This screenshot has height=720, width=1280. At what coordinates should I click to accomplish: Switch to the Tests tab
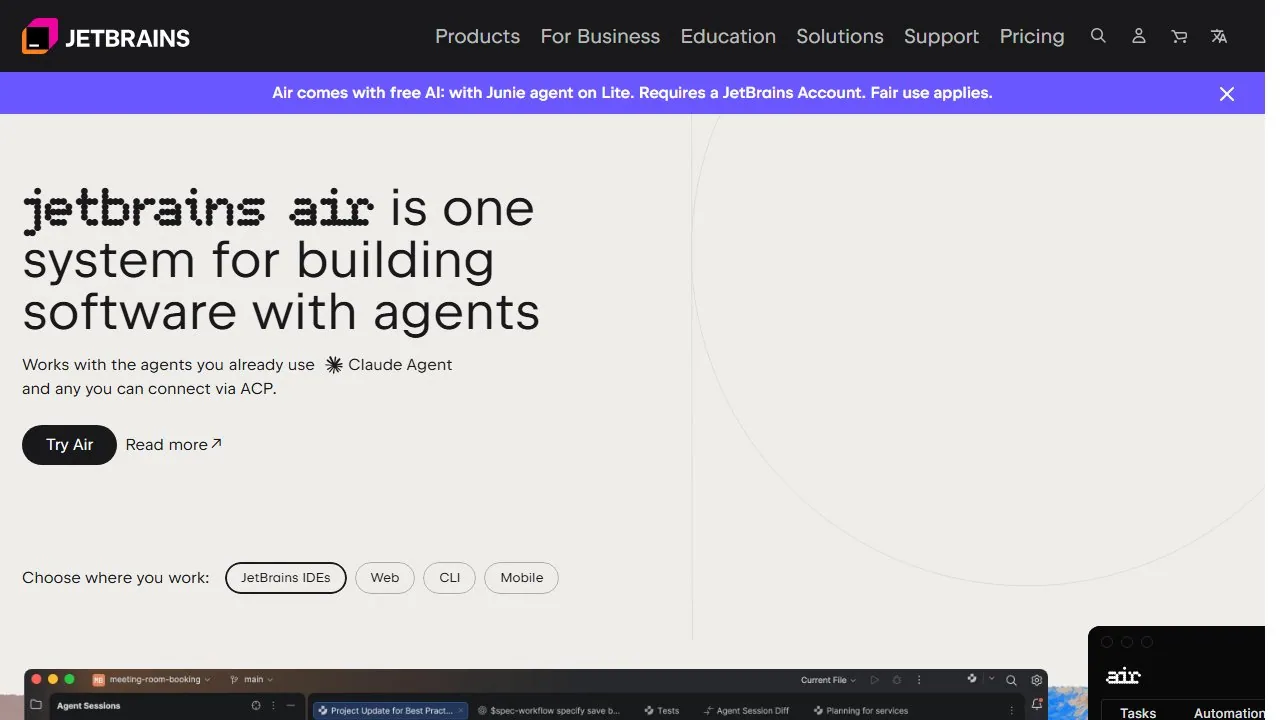[662, 710]
